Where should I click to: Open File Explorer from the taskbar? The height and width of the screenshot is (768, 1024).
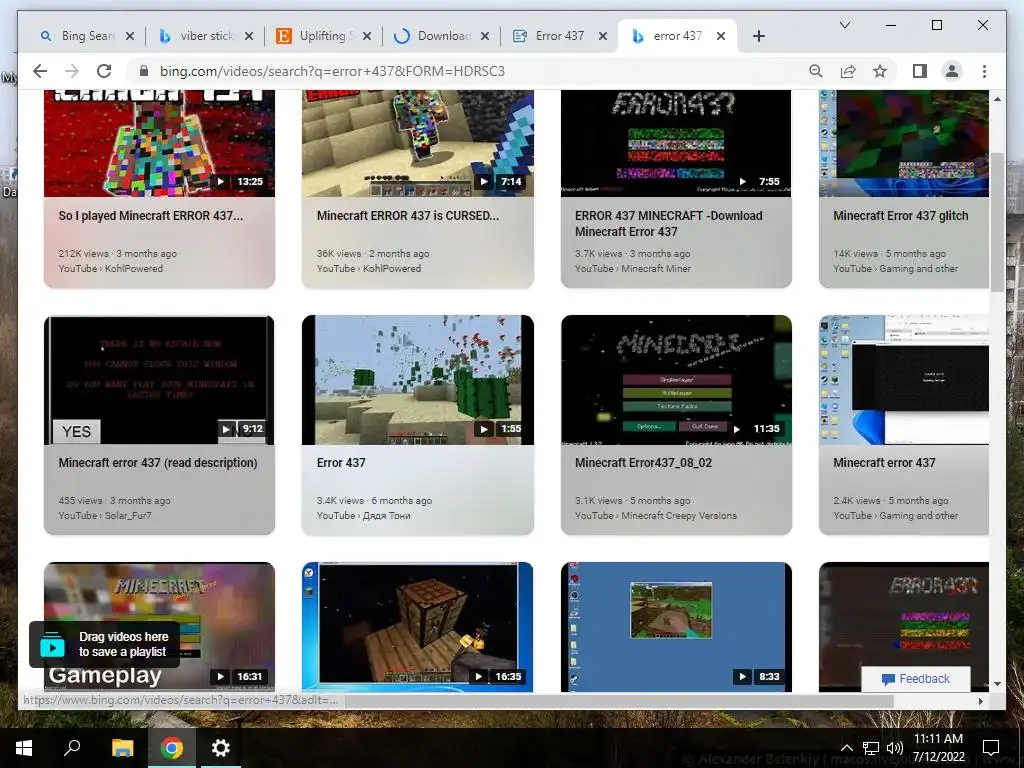pos(122,748)
